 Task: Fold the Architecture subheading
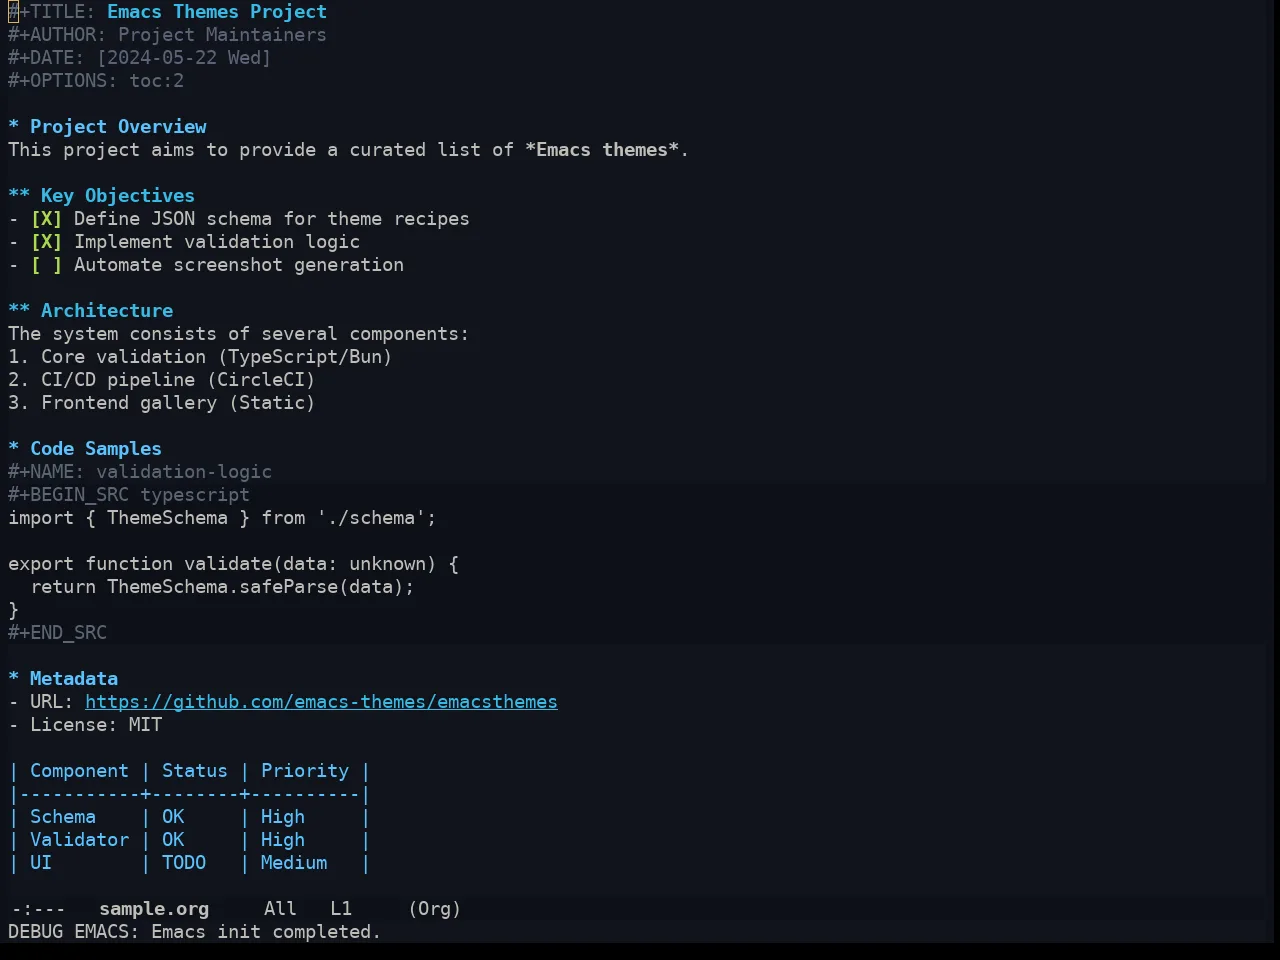click(x=90, y=311)
